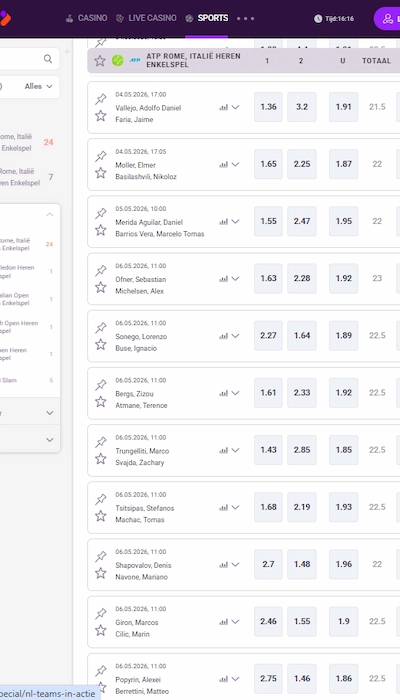
Task: Open statistics for Ofner vs Michelsen
Action: pyautogui.click(x=223, y=279)
